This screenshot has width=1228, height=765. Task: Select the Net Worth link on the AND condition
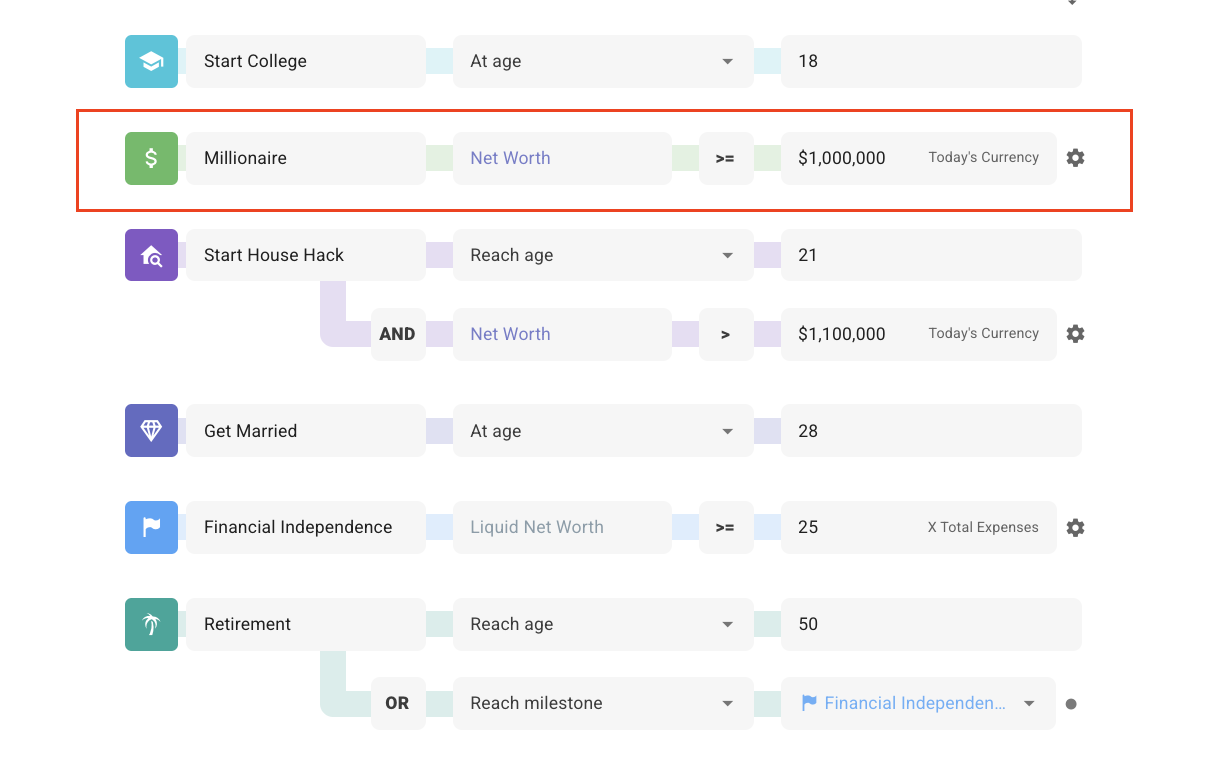[x=510, y=334]
